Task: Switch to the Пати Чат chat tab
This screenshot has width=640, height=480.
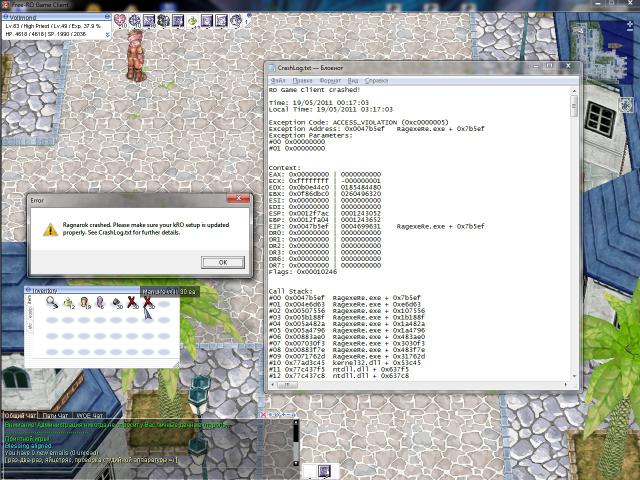Action: [55, 416]
